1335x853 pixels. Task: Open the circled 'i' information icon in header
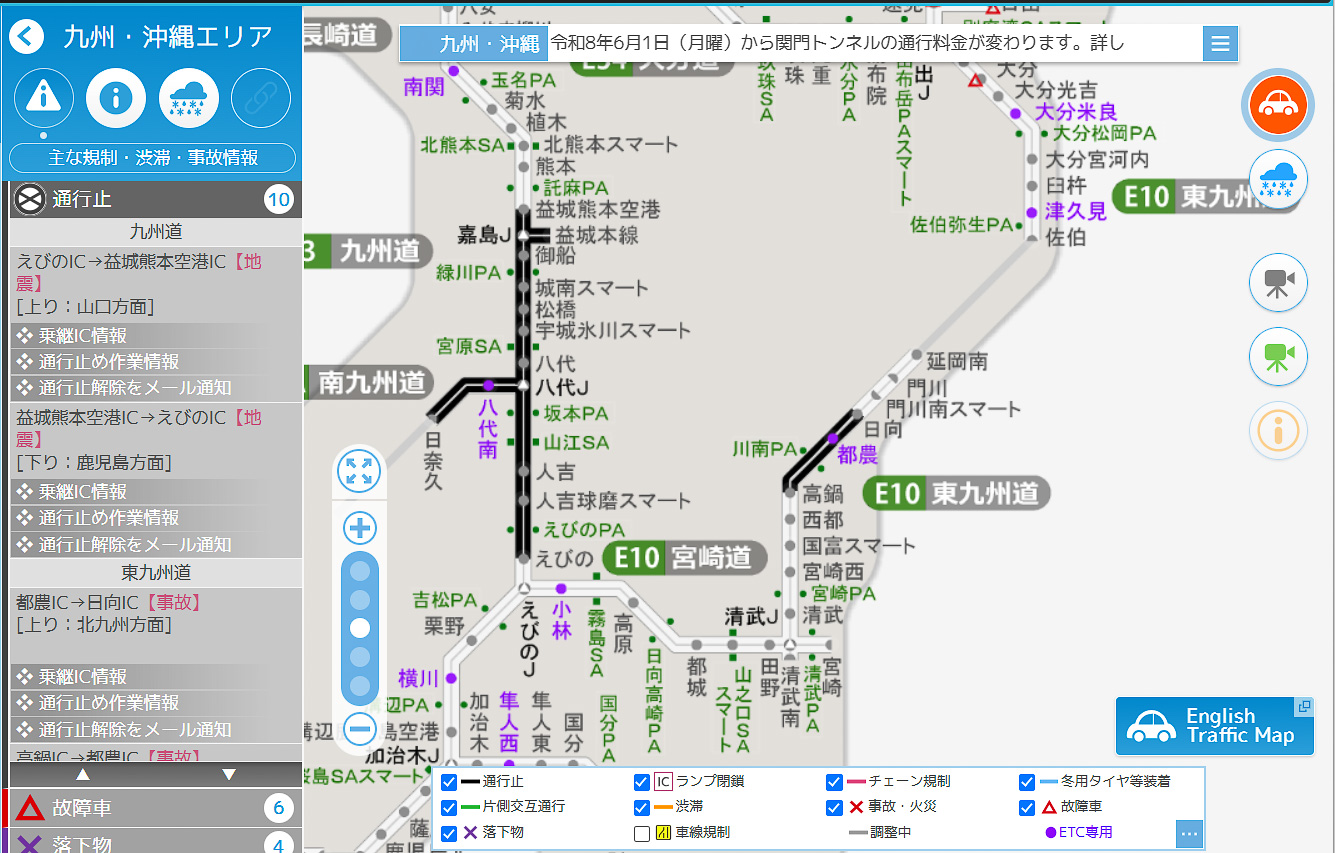point(116,98)
